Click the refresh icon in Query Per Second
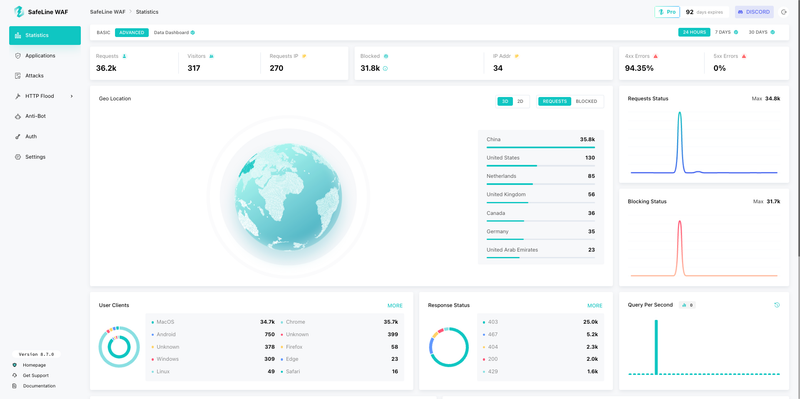The width and height of the screenshot is (800, 399). pos(777,305)
